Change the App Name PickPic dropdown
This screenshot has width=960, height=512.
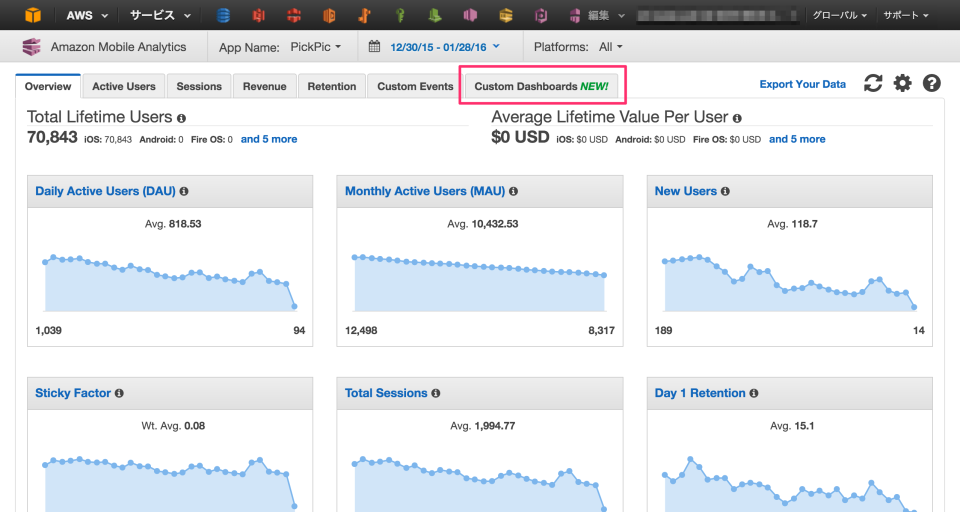(x=315, y=47)
